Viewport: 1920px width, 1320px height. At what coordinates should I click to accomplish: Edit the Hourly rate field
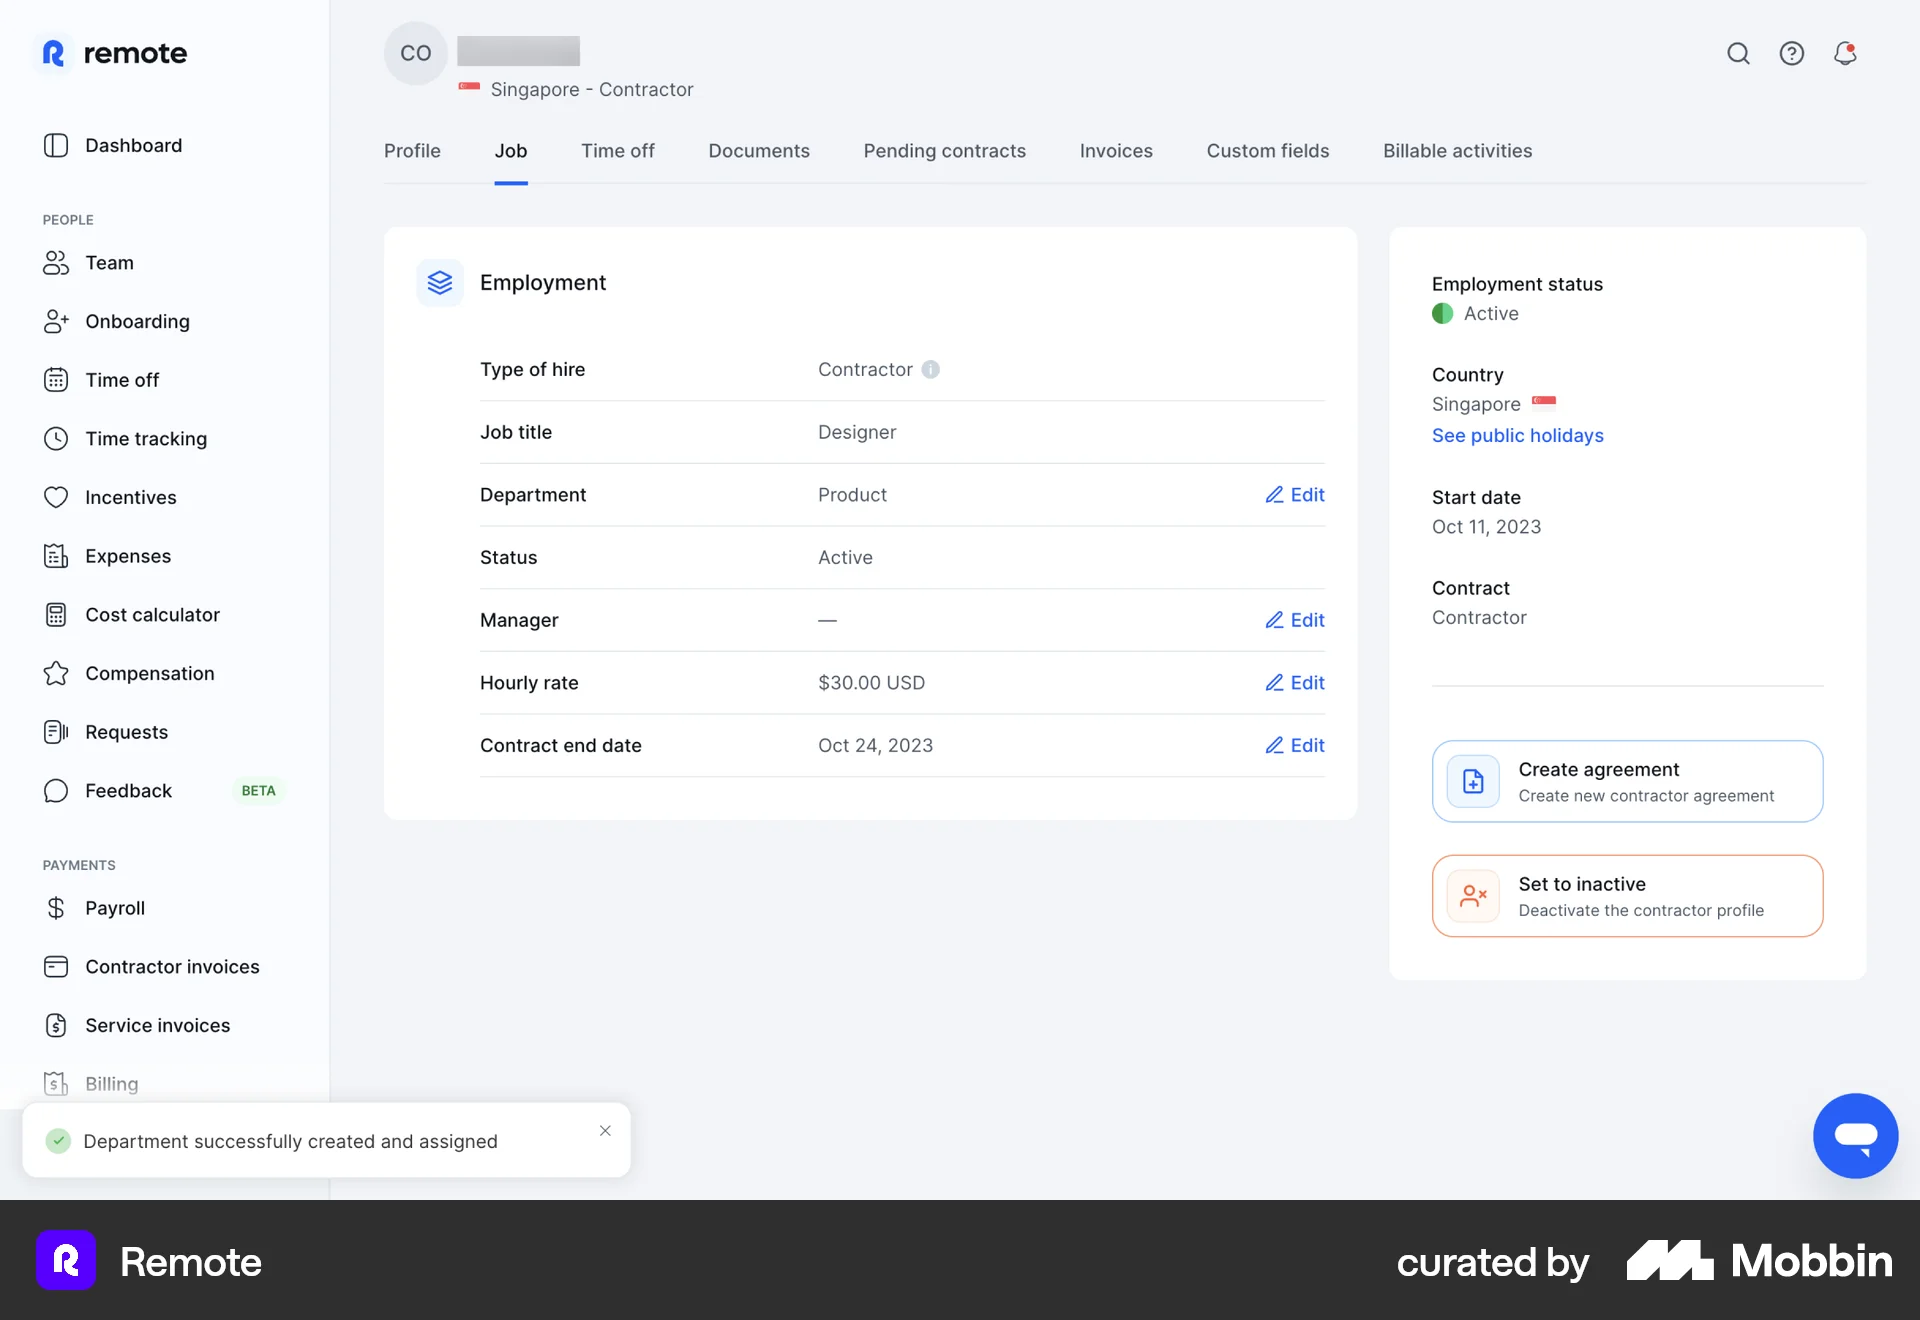[1295, 682]
